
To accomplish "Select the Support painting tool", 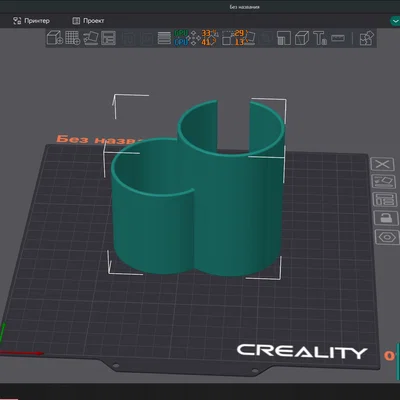I will coord(284,38).
